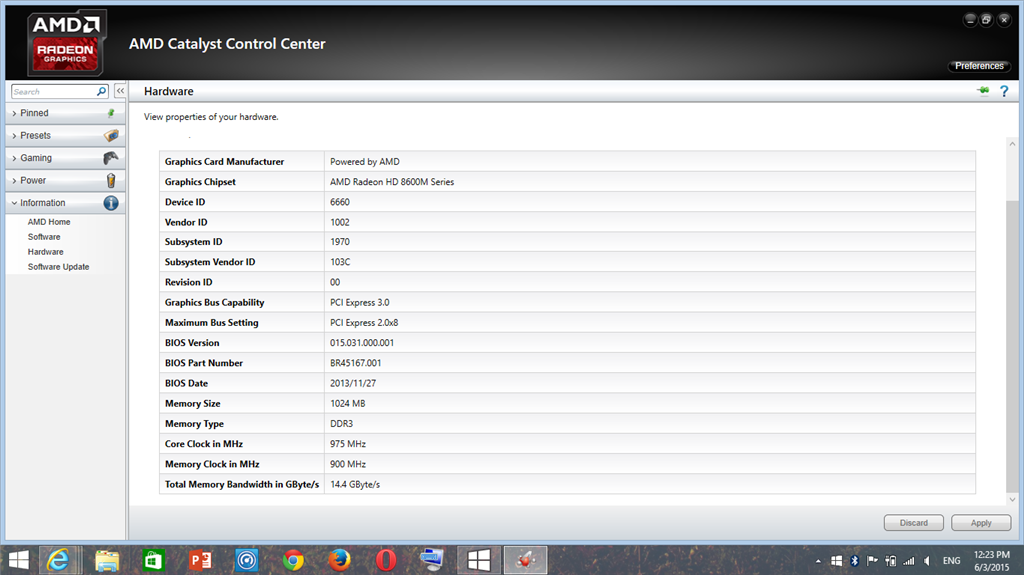Screen dimensions: 1024x575
Task: Click inside the Search field
Action: click(x=54, y=91)
